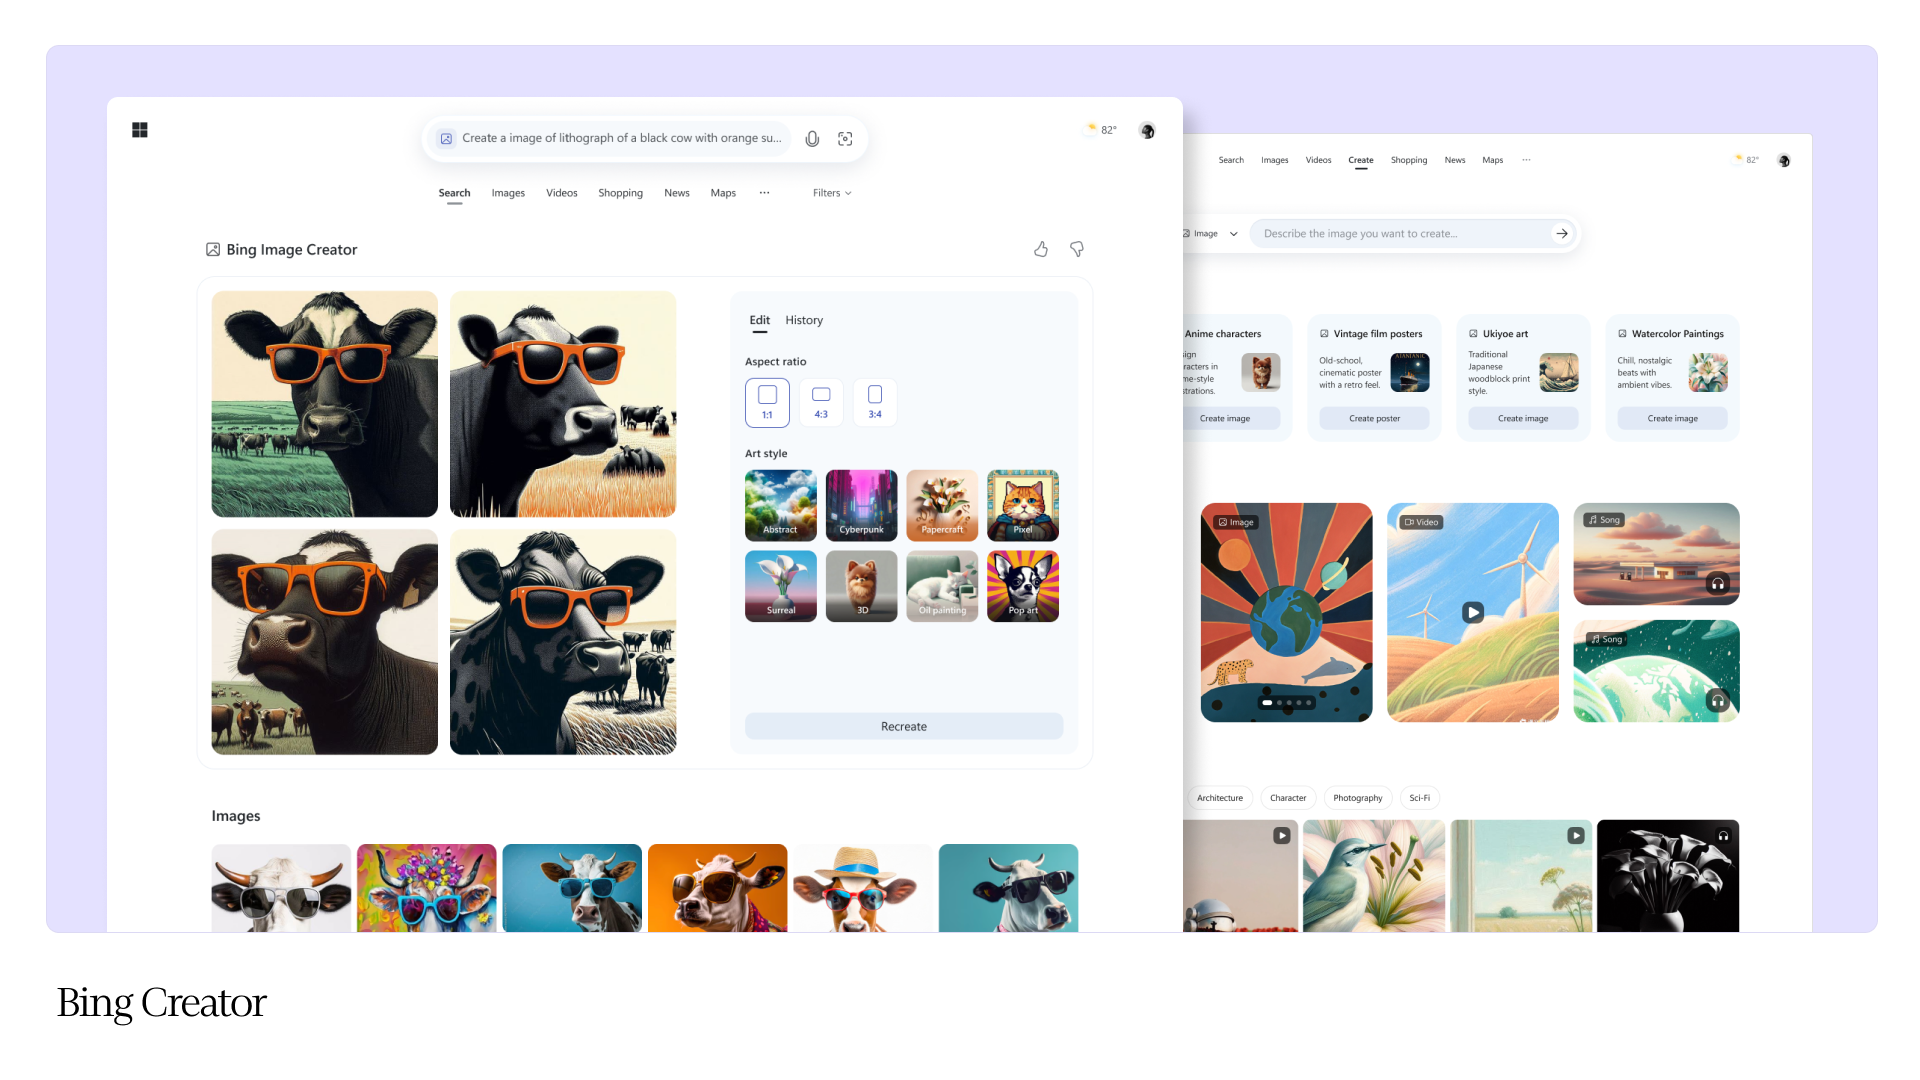Image resolution: width=1920 pixels, height=1080 pixels.
Task: Open the colorful flower-crowned cow thumbnail under Images
Action: coord(427,888)
